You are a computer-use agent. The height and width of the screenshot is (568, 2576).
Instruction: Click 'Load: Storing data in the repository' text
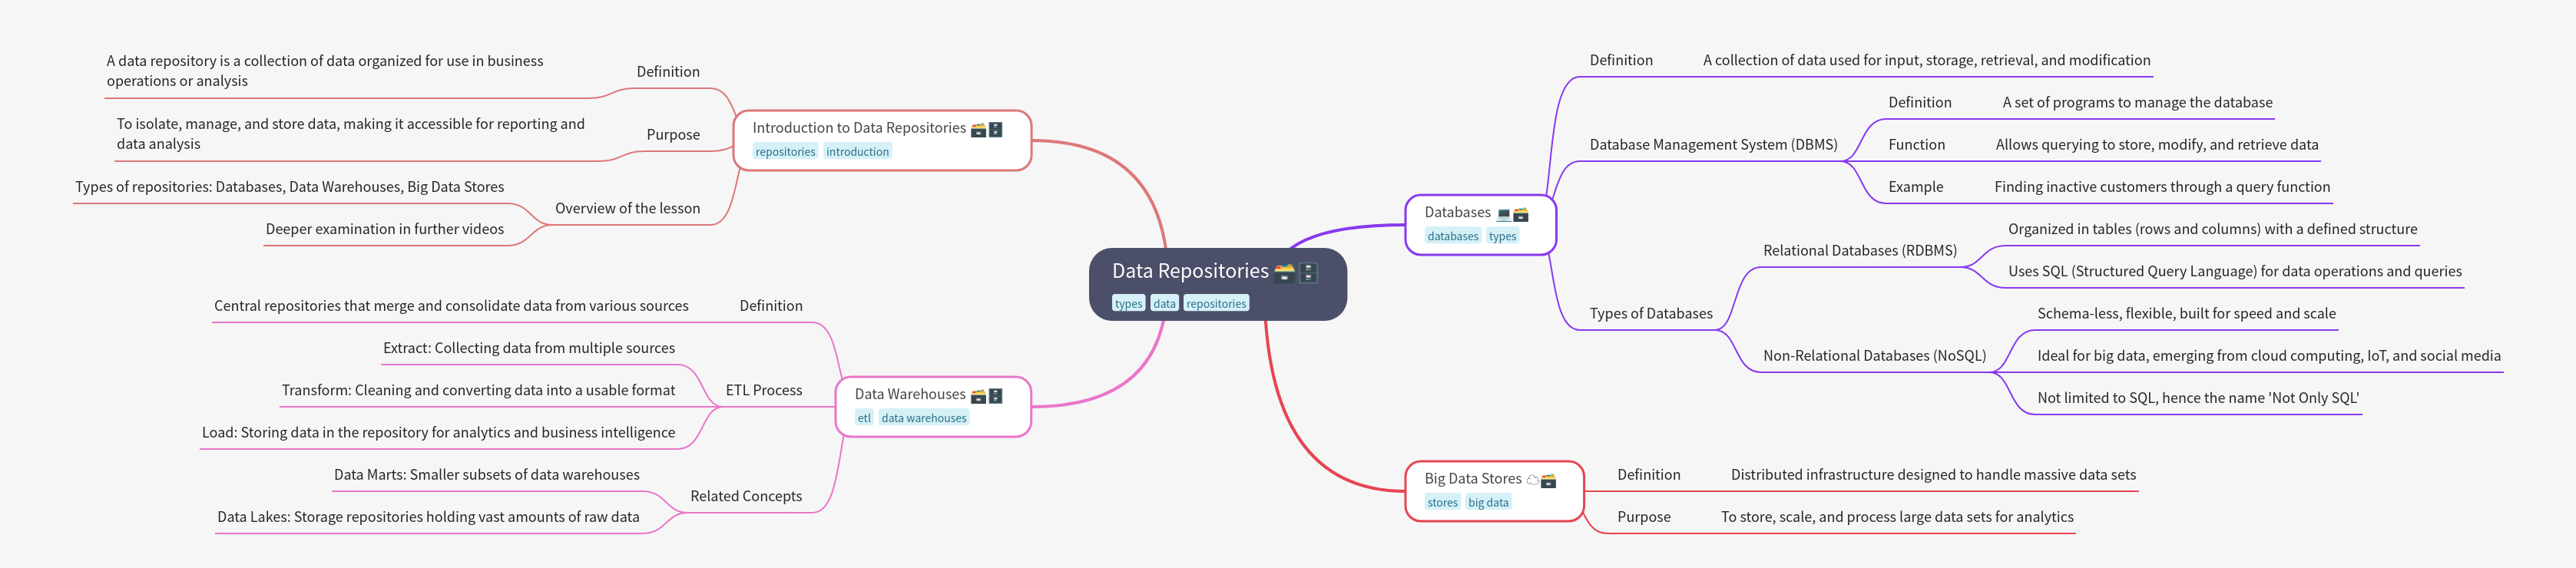(x=438, y=433)
